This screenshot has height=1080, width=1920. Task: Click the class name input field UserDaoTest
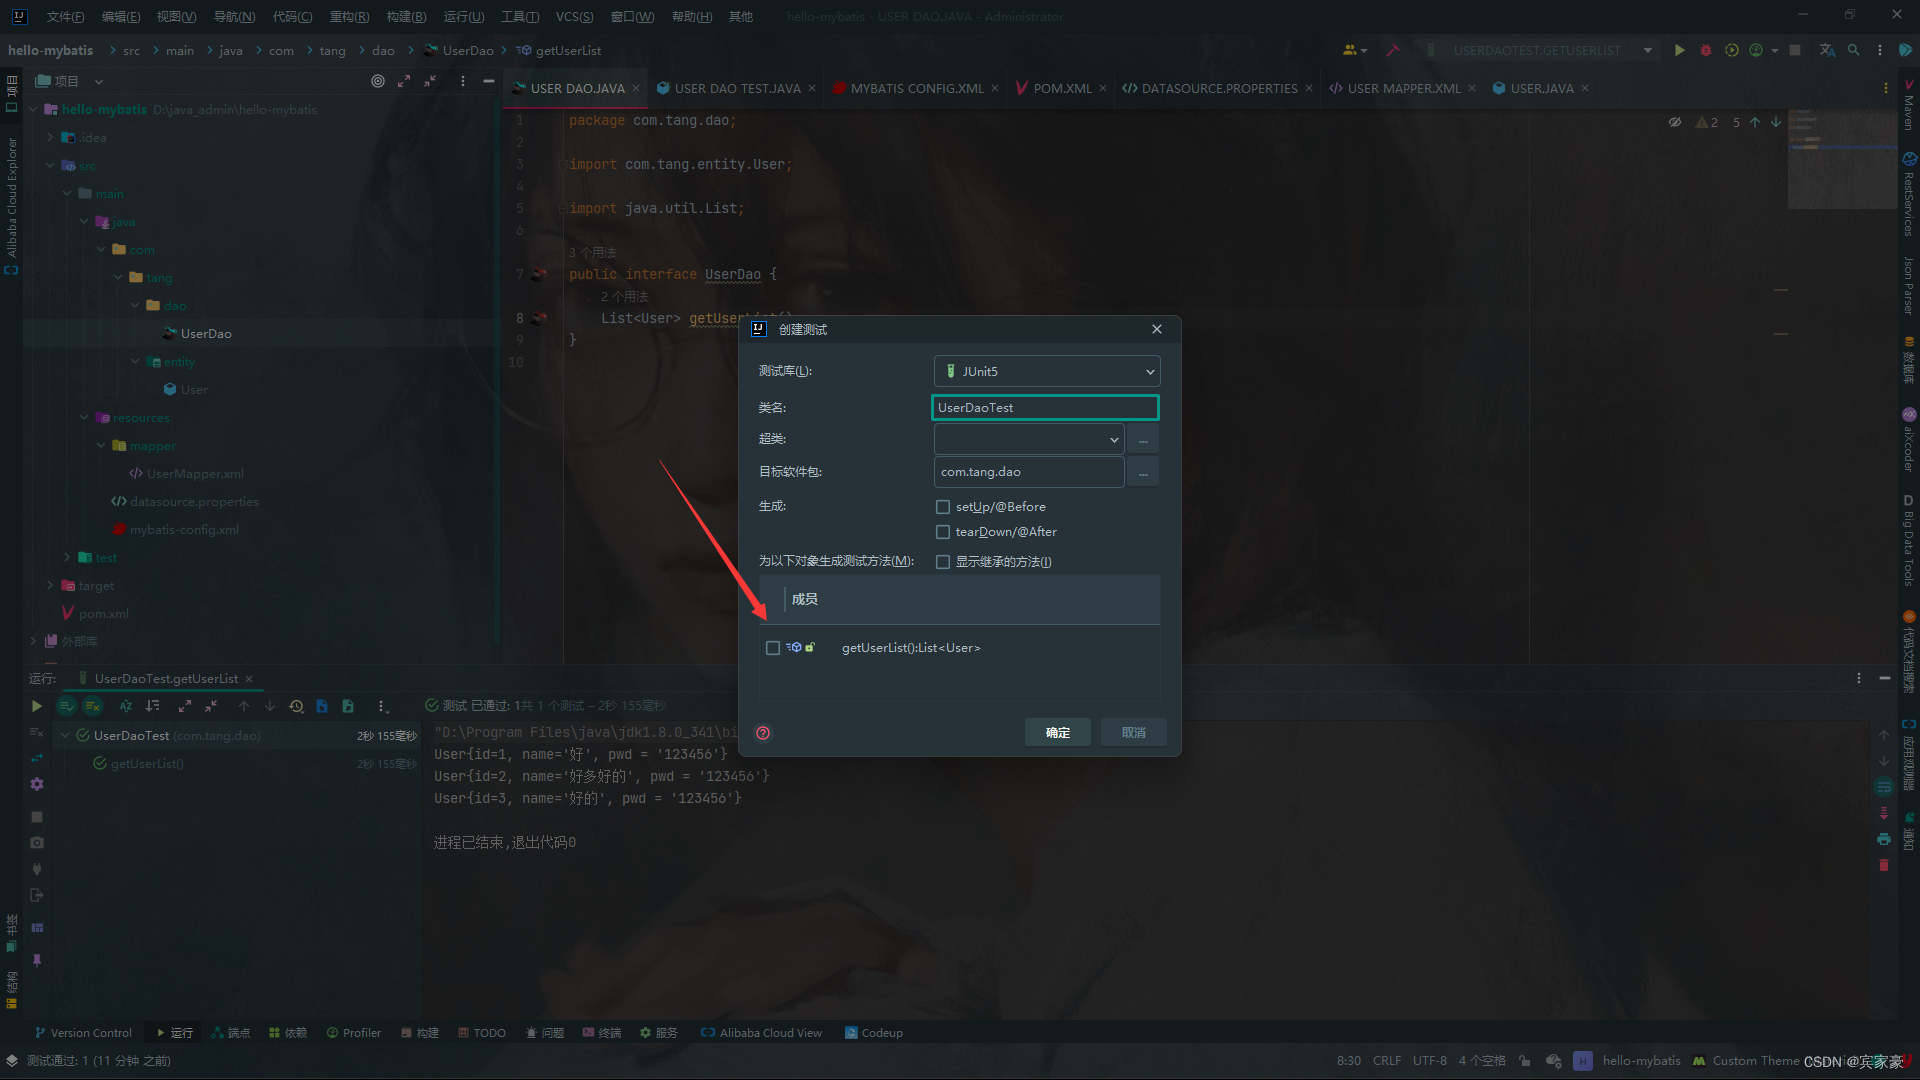pyautogui.click(x=1044, y=408)
